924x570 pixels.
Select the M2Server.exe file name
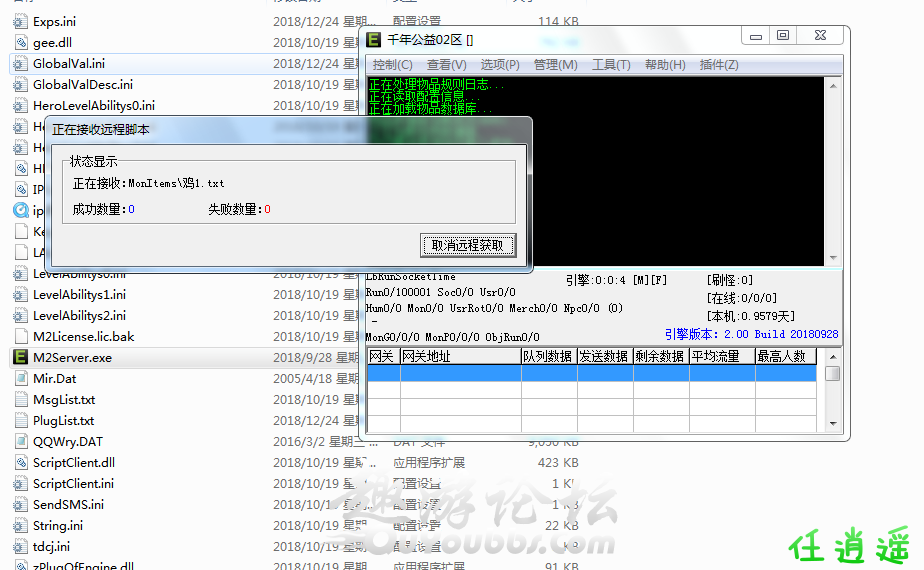pos(72,358)
